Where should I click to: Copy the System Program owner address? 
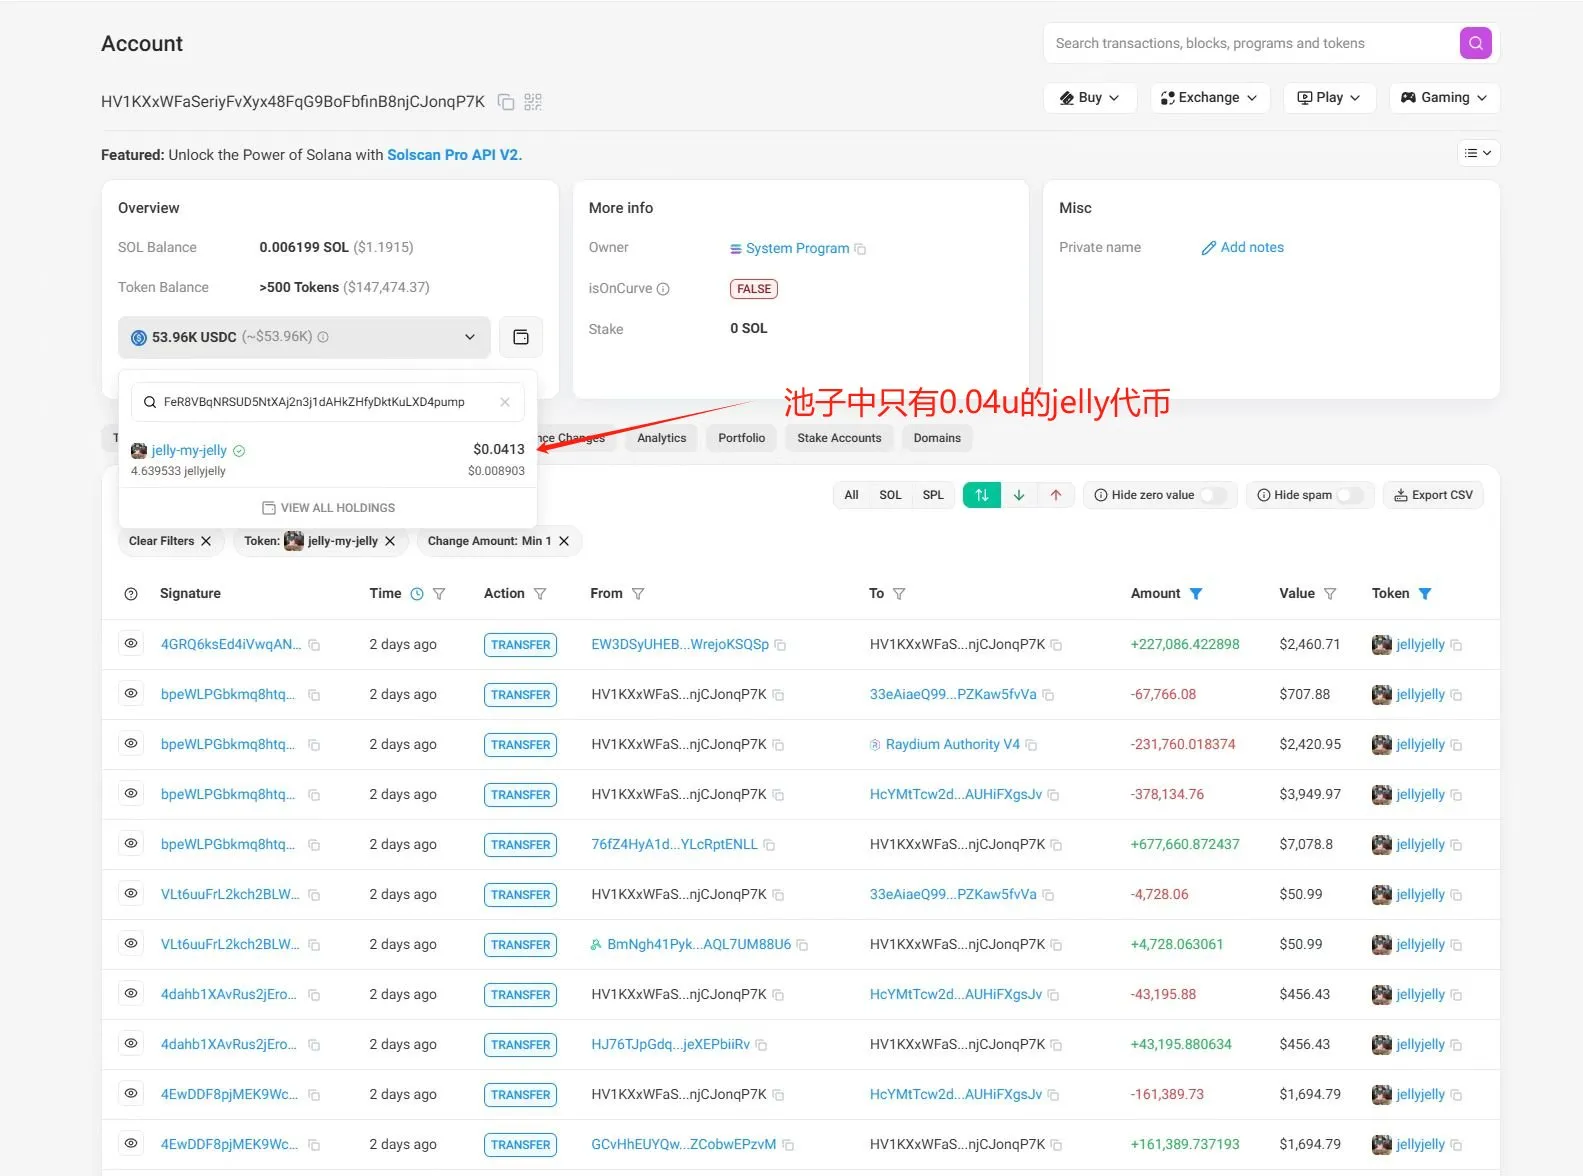[860, 249]
